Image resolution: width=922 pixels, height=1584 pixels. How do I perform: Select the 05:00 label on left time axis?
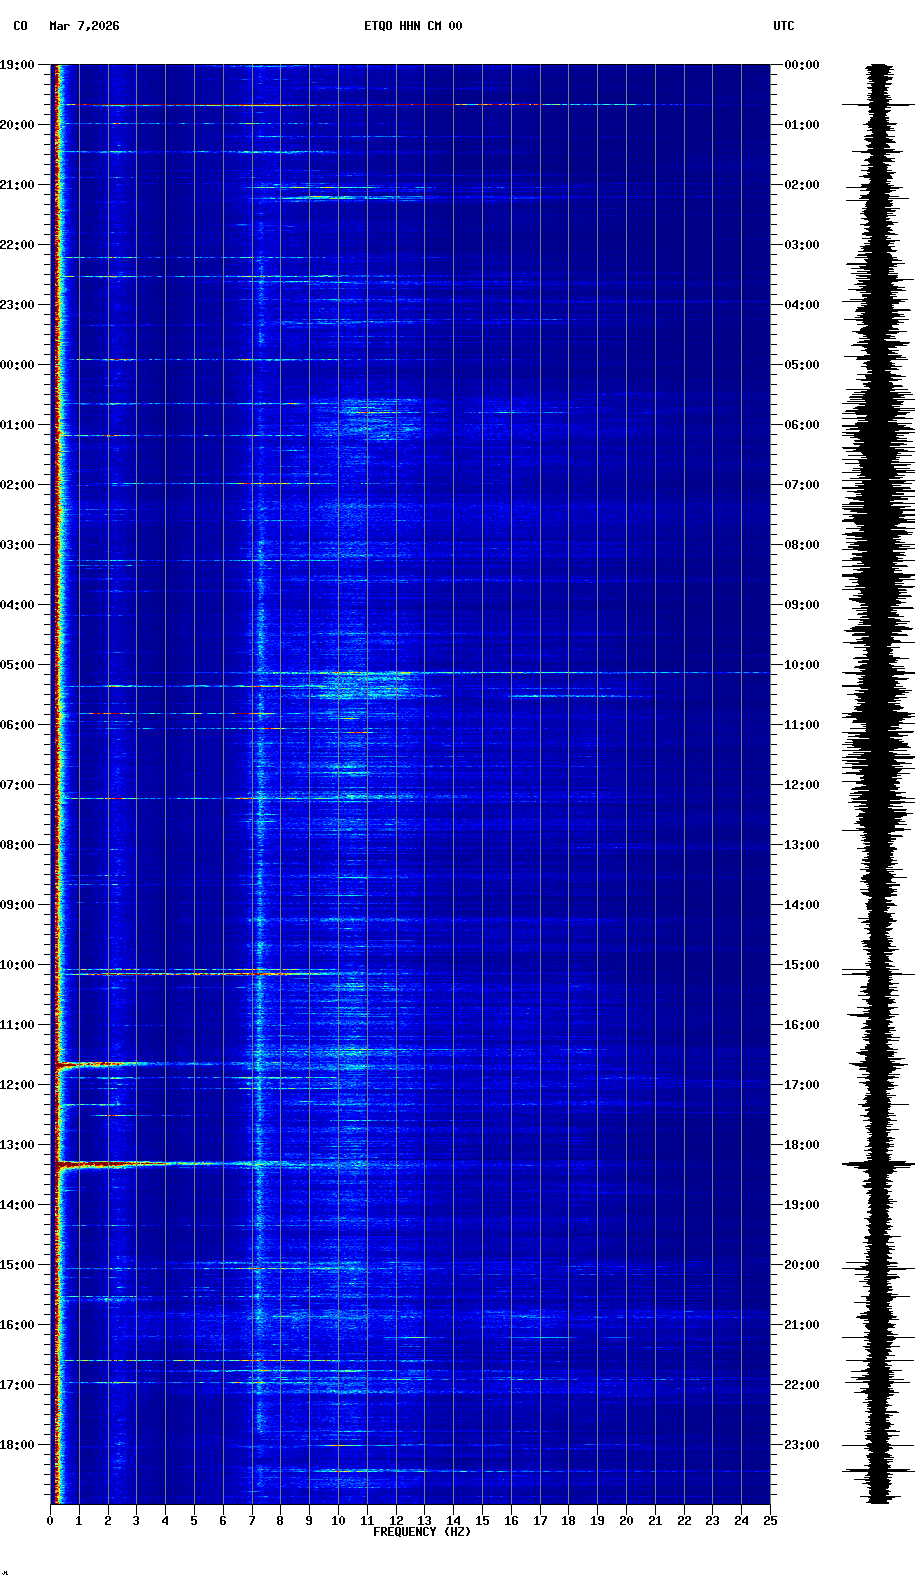(17, 665)
